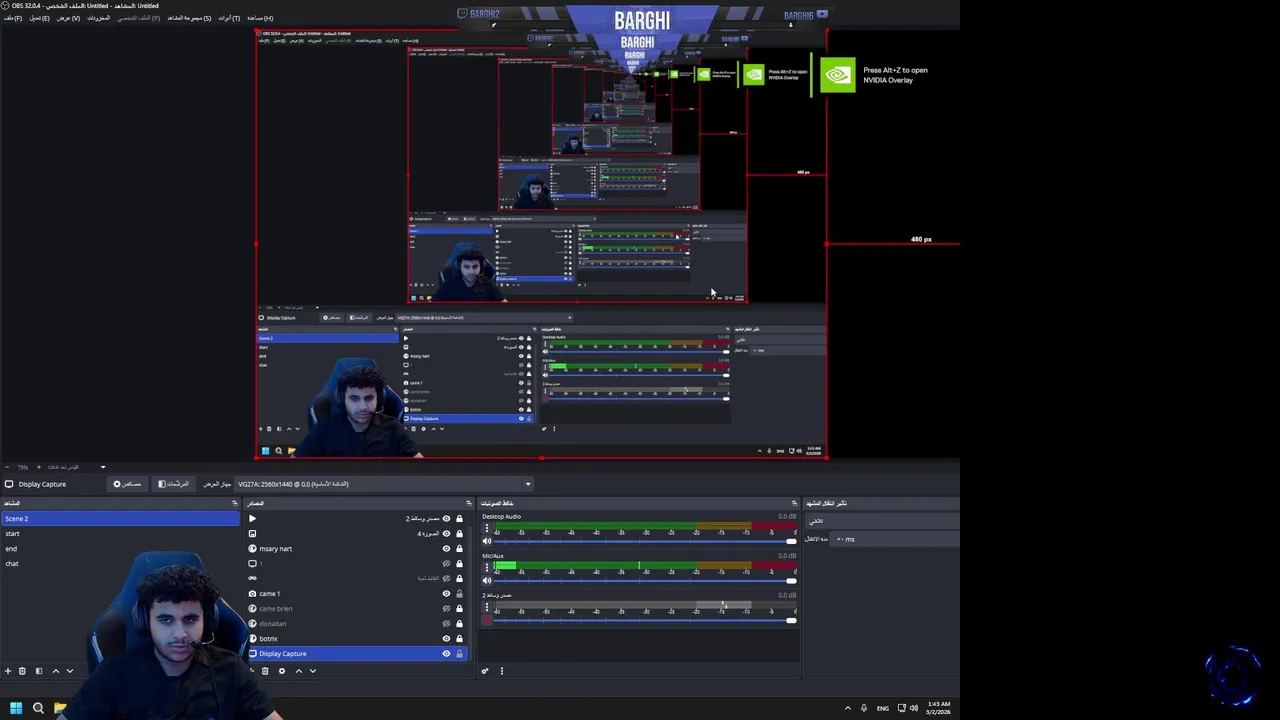Lock the came 1 source
This screenshot has width=1280, height=720.
coord(460,593)
